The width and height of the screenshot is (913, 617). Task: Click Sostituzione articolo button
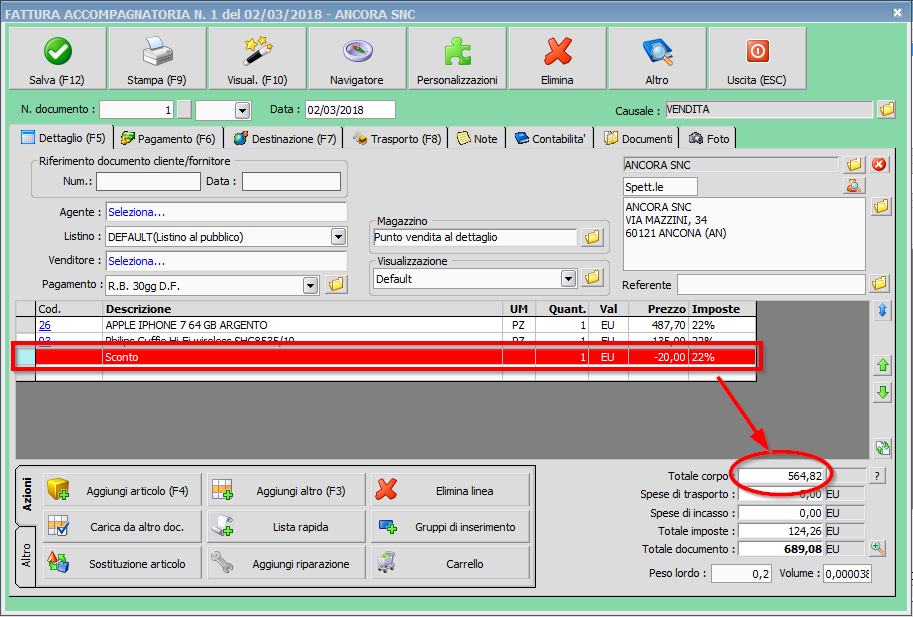pyautogui.click(x=122, y=563)
